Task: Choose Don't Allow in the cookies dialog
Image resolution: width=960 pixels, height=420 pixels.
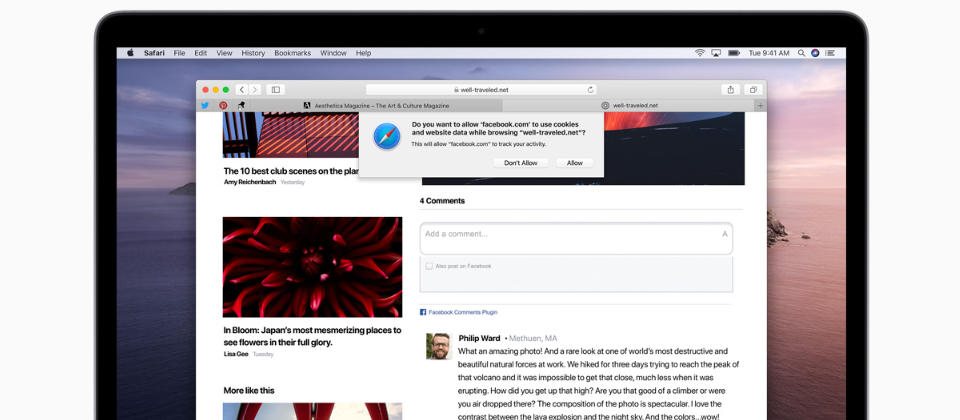Action: (520, 163)
